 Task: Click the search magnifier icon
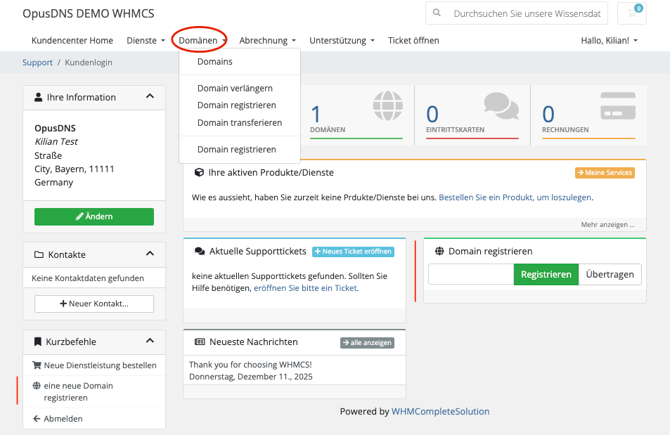(437, 13)
